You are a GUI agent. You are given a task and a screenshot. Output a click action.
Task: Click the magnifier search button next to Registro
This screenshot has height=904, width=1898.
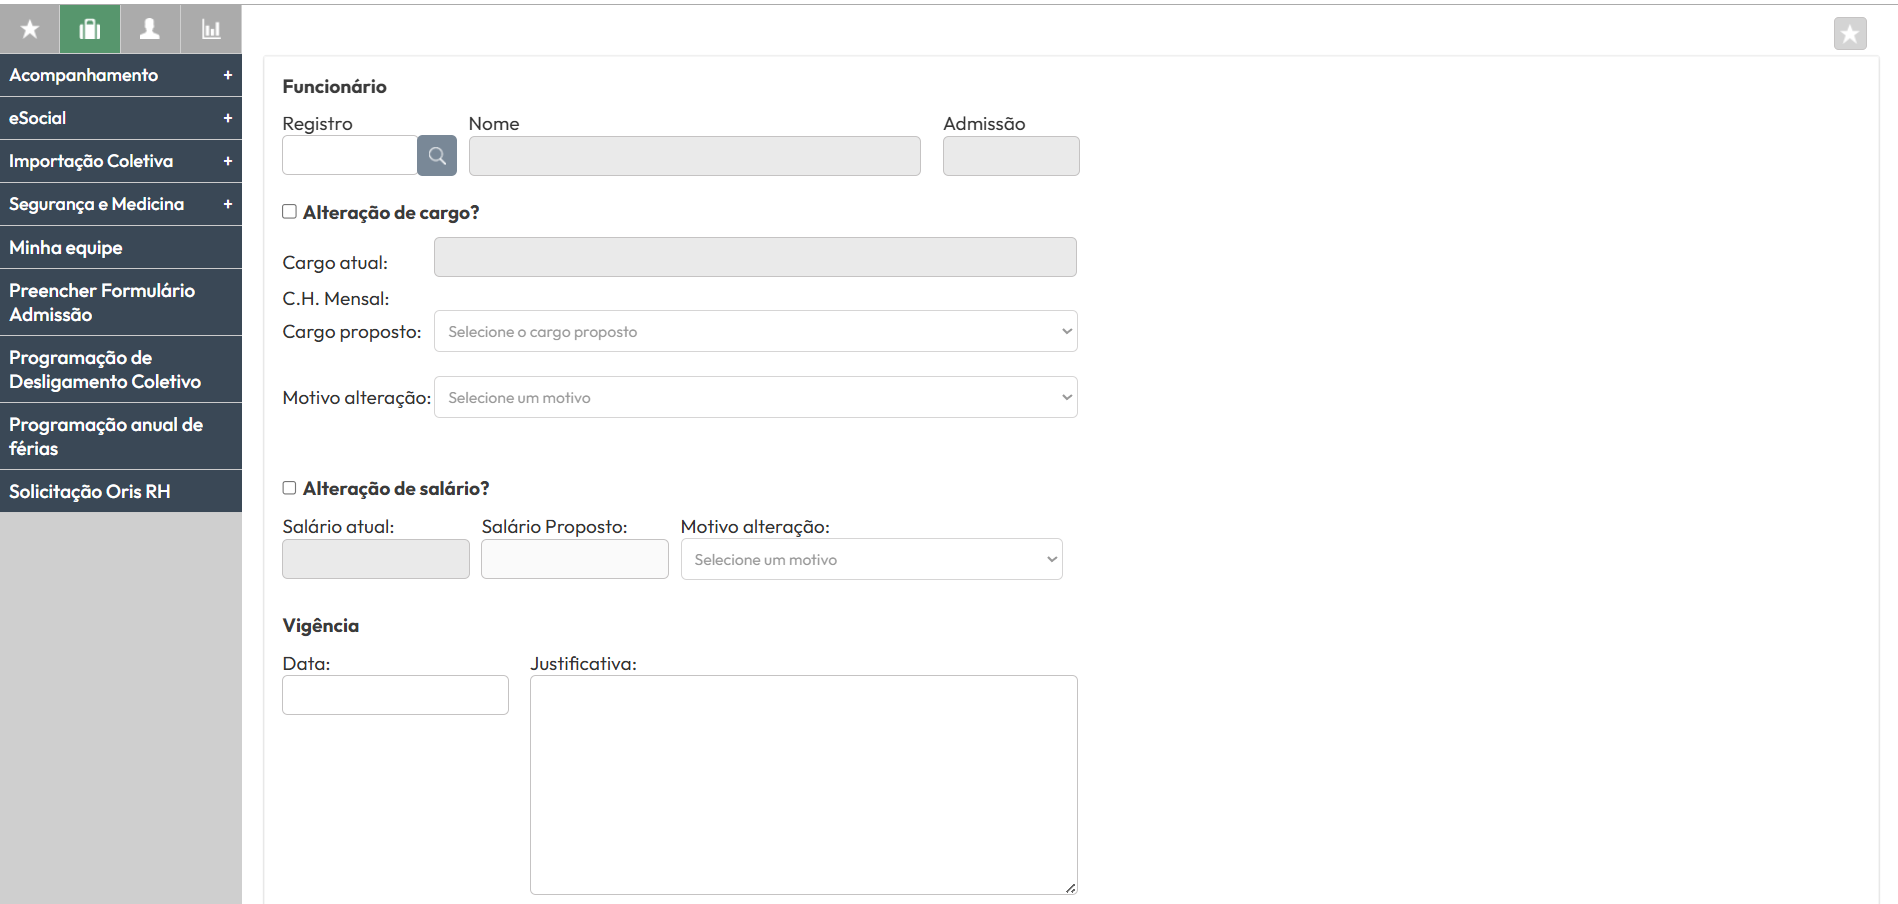[437, 156]
